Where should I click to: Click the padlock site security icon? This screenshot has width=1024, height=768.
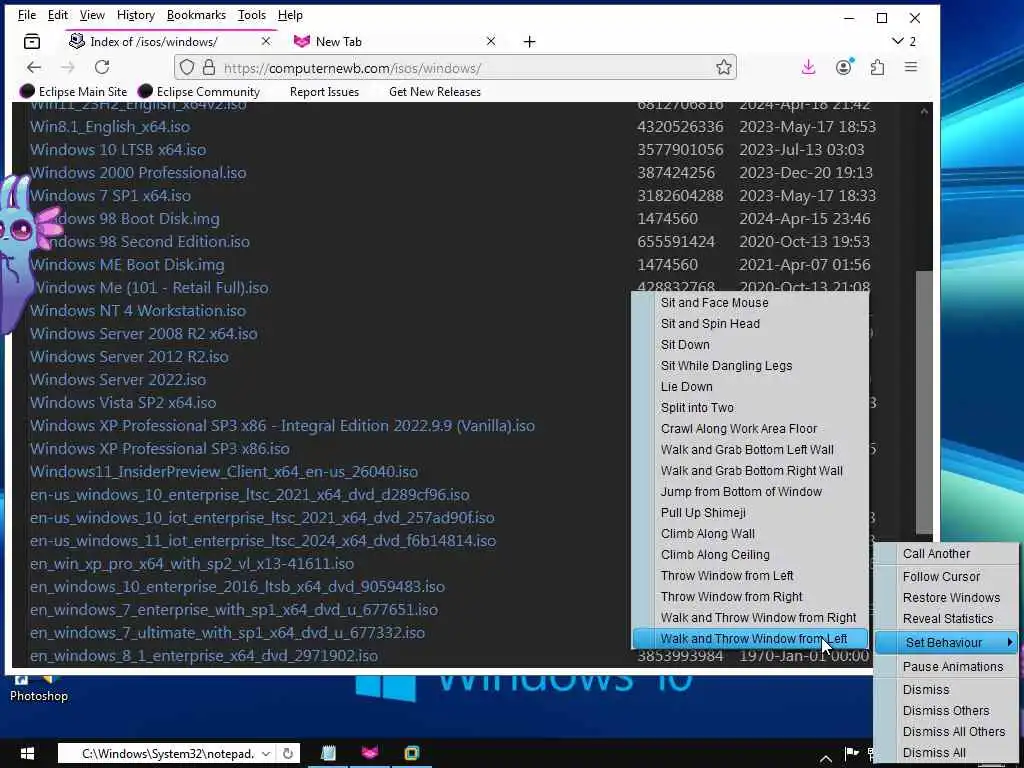point(209,67)
